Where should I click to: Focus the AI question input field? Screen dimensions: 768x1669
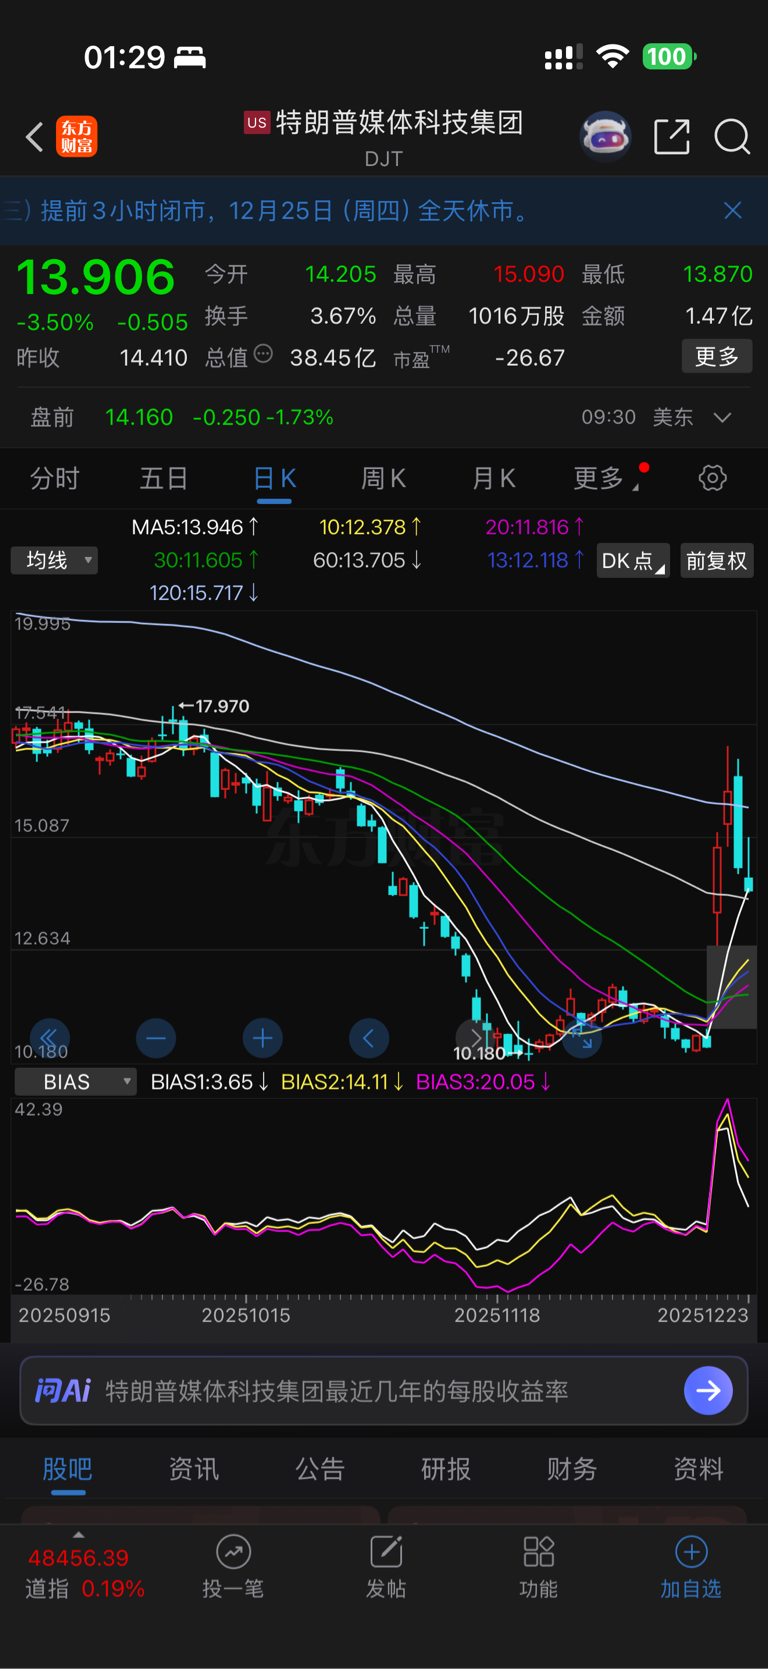coord(384,1390)
